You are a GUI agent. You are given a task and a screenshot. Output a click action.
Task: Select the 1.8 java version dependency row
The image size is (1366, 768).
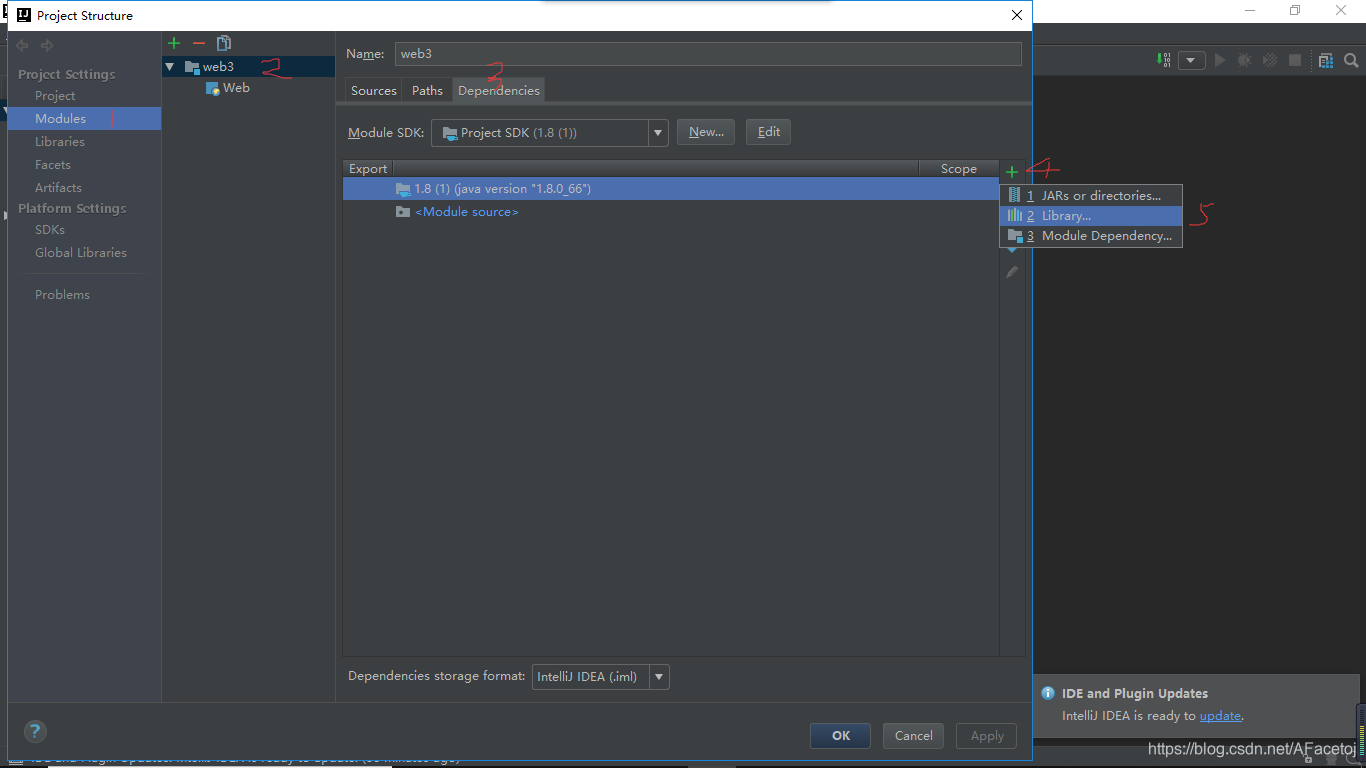[670, 189]
